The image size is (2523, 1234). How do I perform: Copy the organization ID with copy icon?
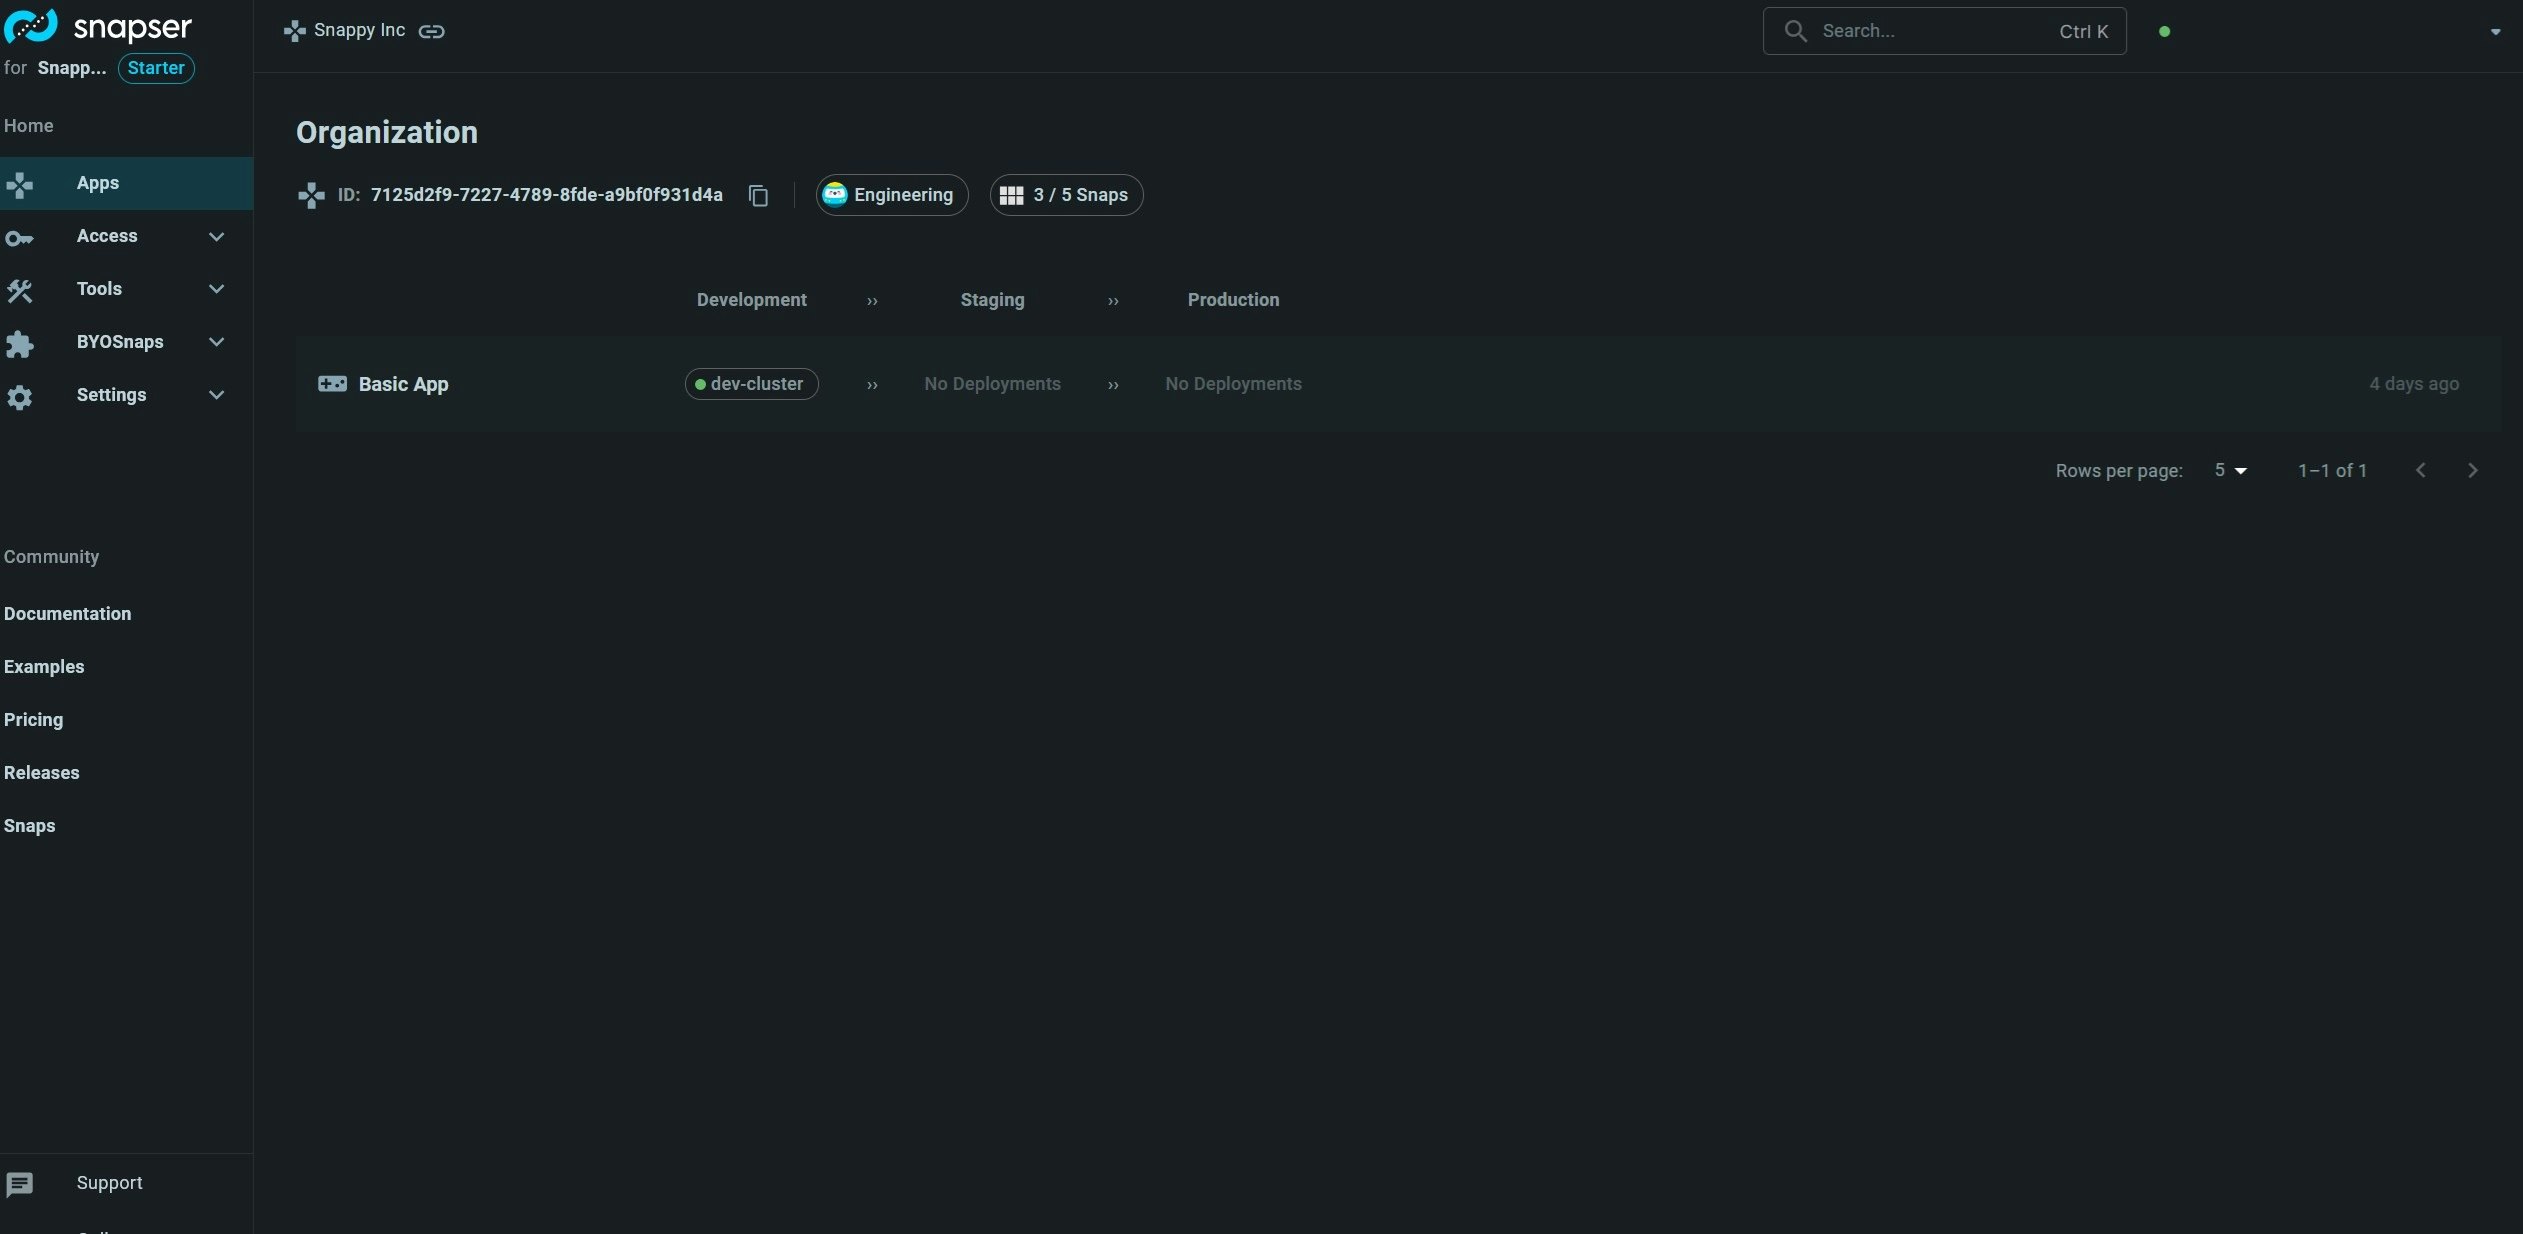click(758, 196)
